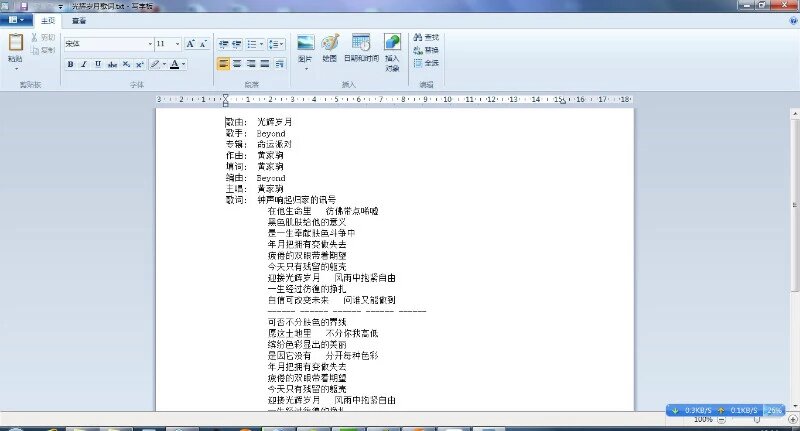This screenshot has width=800, height=431.
Task: Click the zoom slider handle
Action: coord(757,420)
